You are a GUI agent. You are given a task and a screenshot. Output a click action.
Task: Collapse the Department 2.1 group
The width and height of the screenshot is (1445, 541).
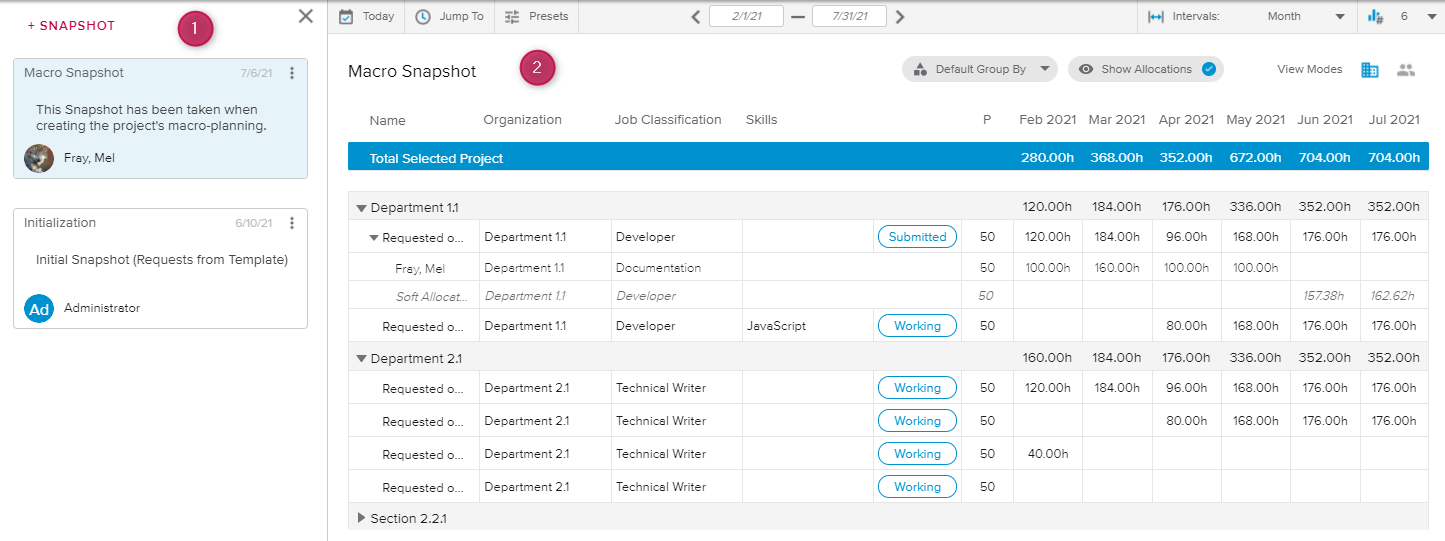point(361,359)
